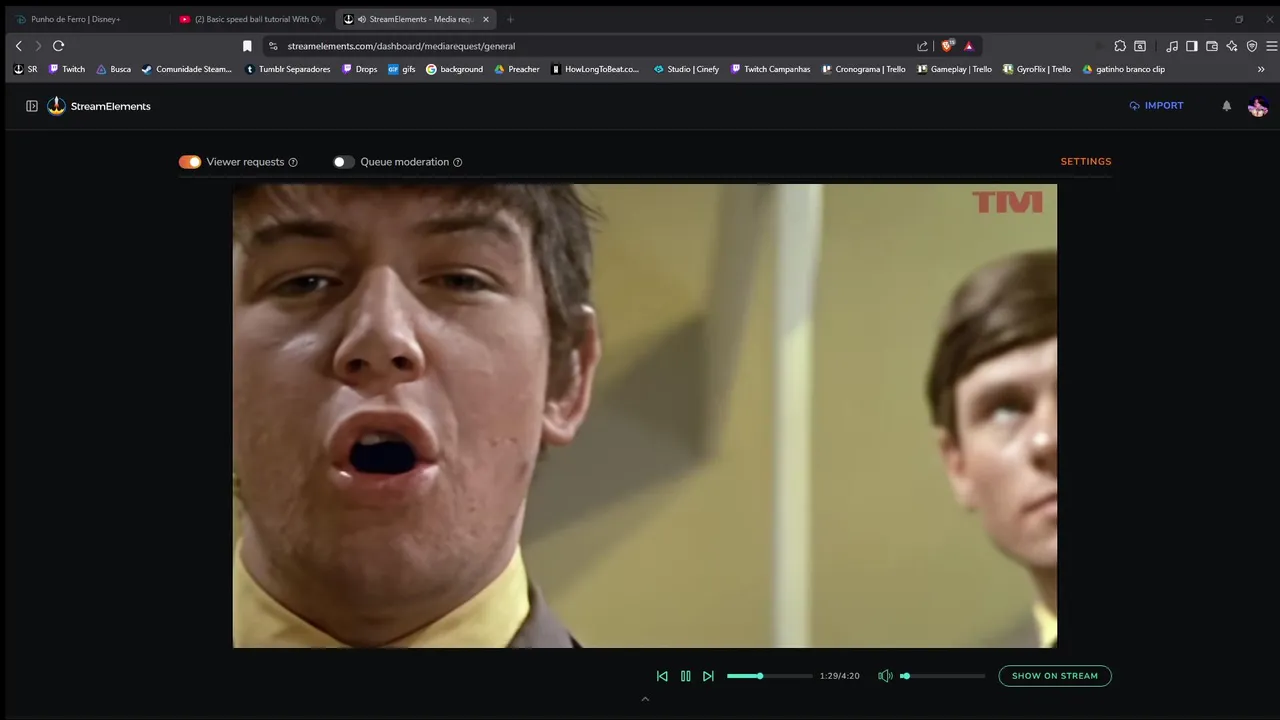Go forward in browser history
Viewport: 1280px width, 720px height.
(38, 46)
